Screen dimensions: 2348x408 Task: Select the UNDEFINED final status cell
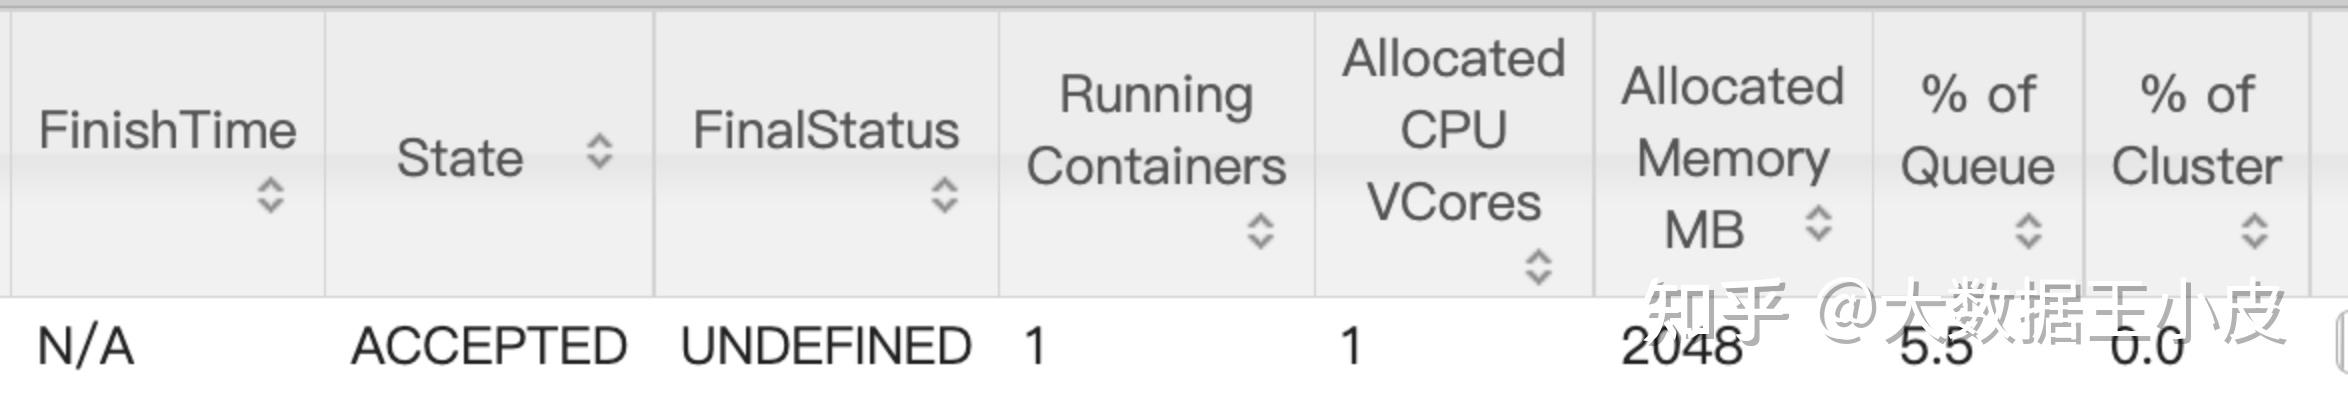[826, 347]
